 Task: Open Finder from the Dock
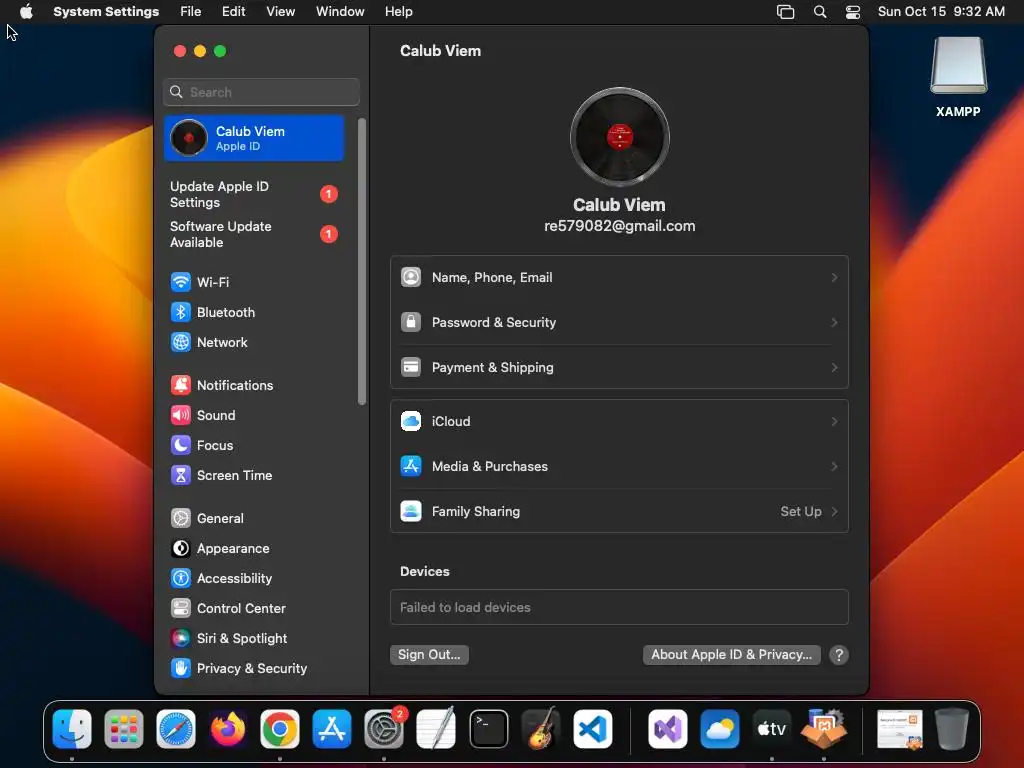(x=72, y=729)
